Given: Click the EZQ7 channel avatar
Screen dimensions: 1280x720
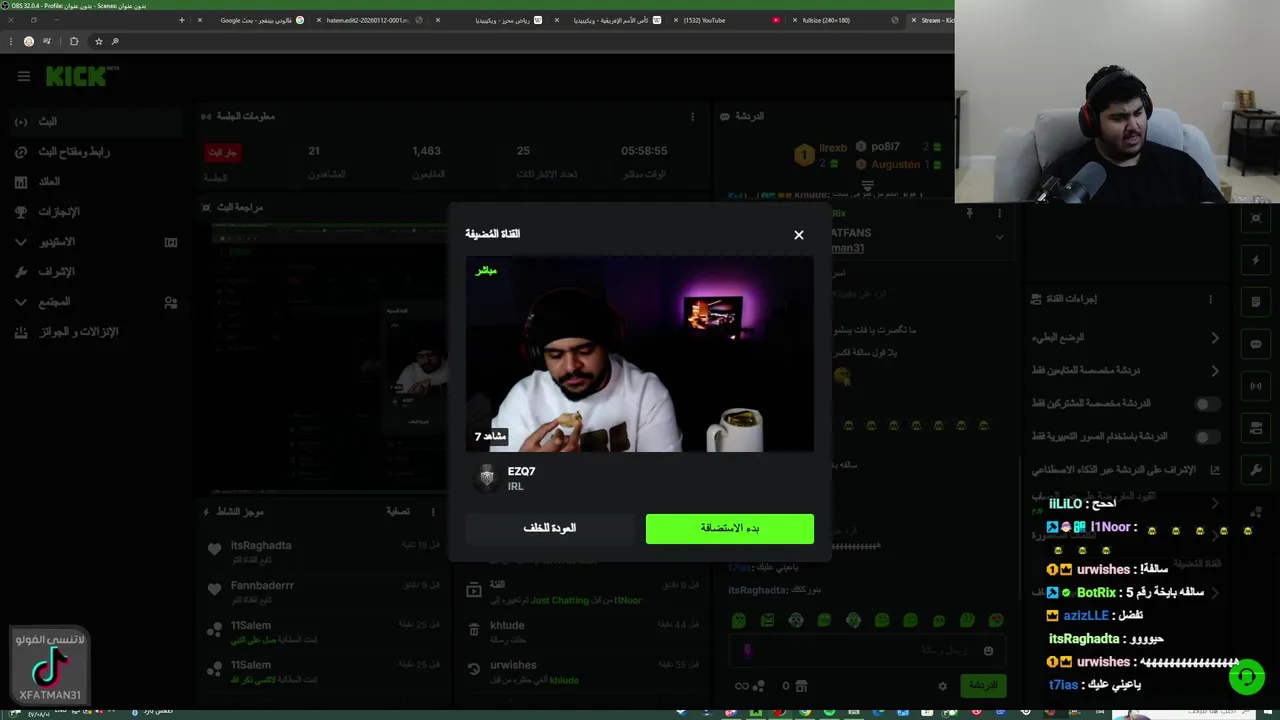Looking at the screenshot, I should [x=487, y=478].
